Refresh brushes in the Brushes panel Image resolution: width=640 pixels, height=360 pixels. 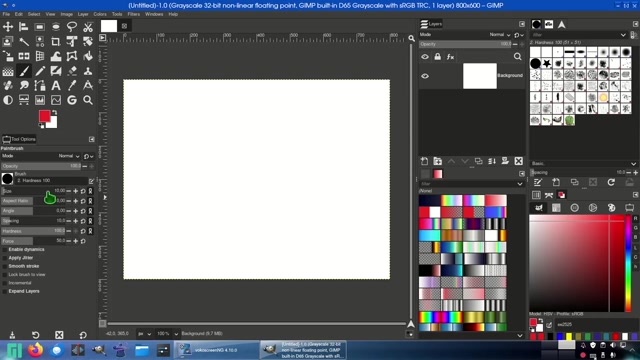(611, 182)
